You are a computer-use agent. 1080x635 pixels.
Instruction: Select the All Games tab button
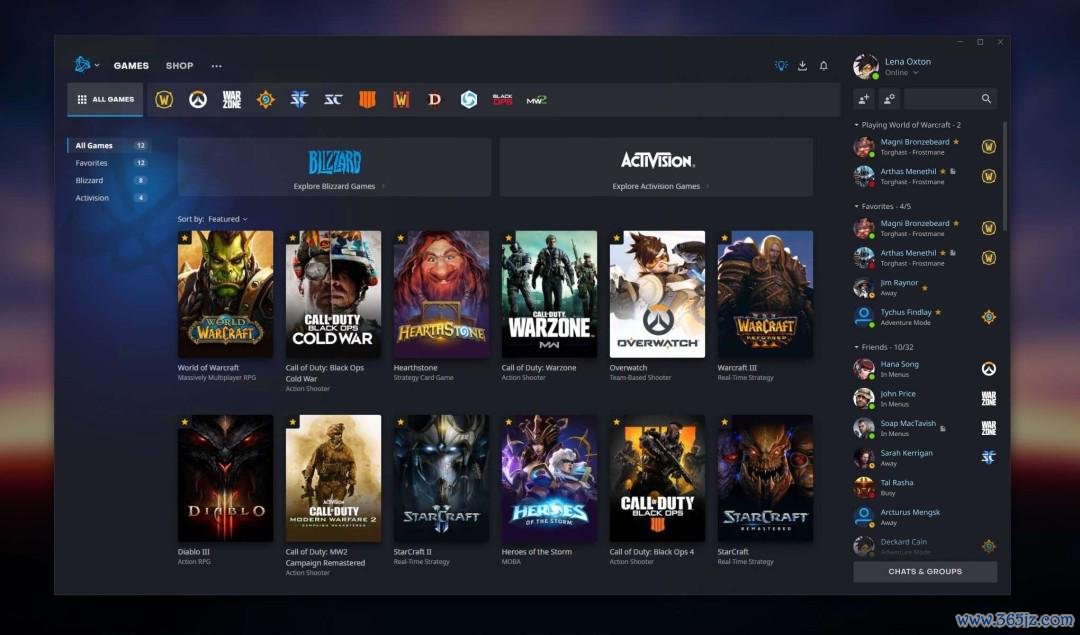click(x=105, y=99)
